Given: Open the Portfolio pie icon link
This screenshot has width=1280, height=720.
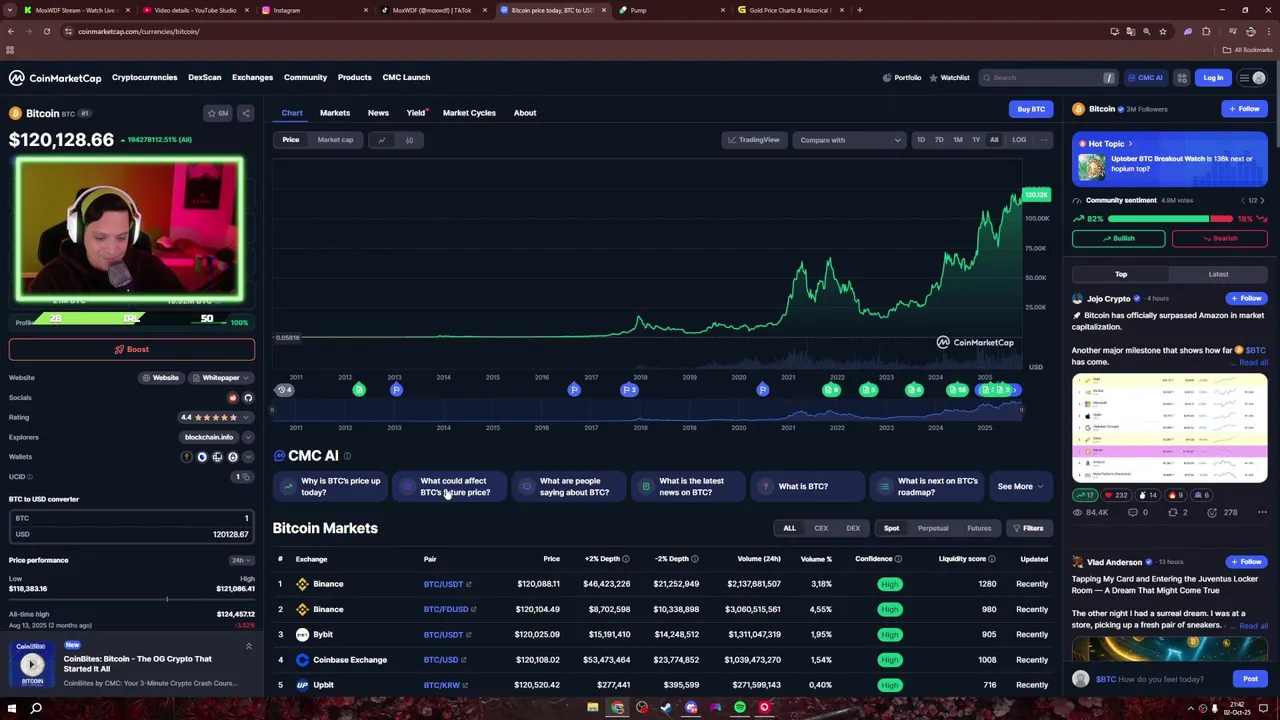Looking at the screenshot, I should point(902,78).
